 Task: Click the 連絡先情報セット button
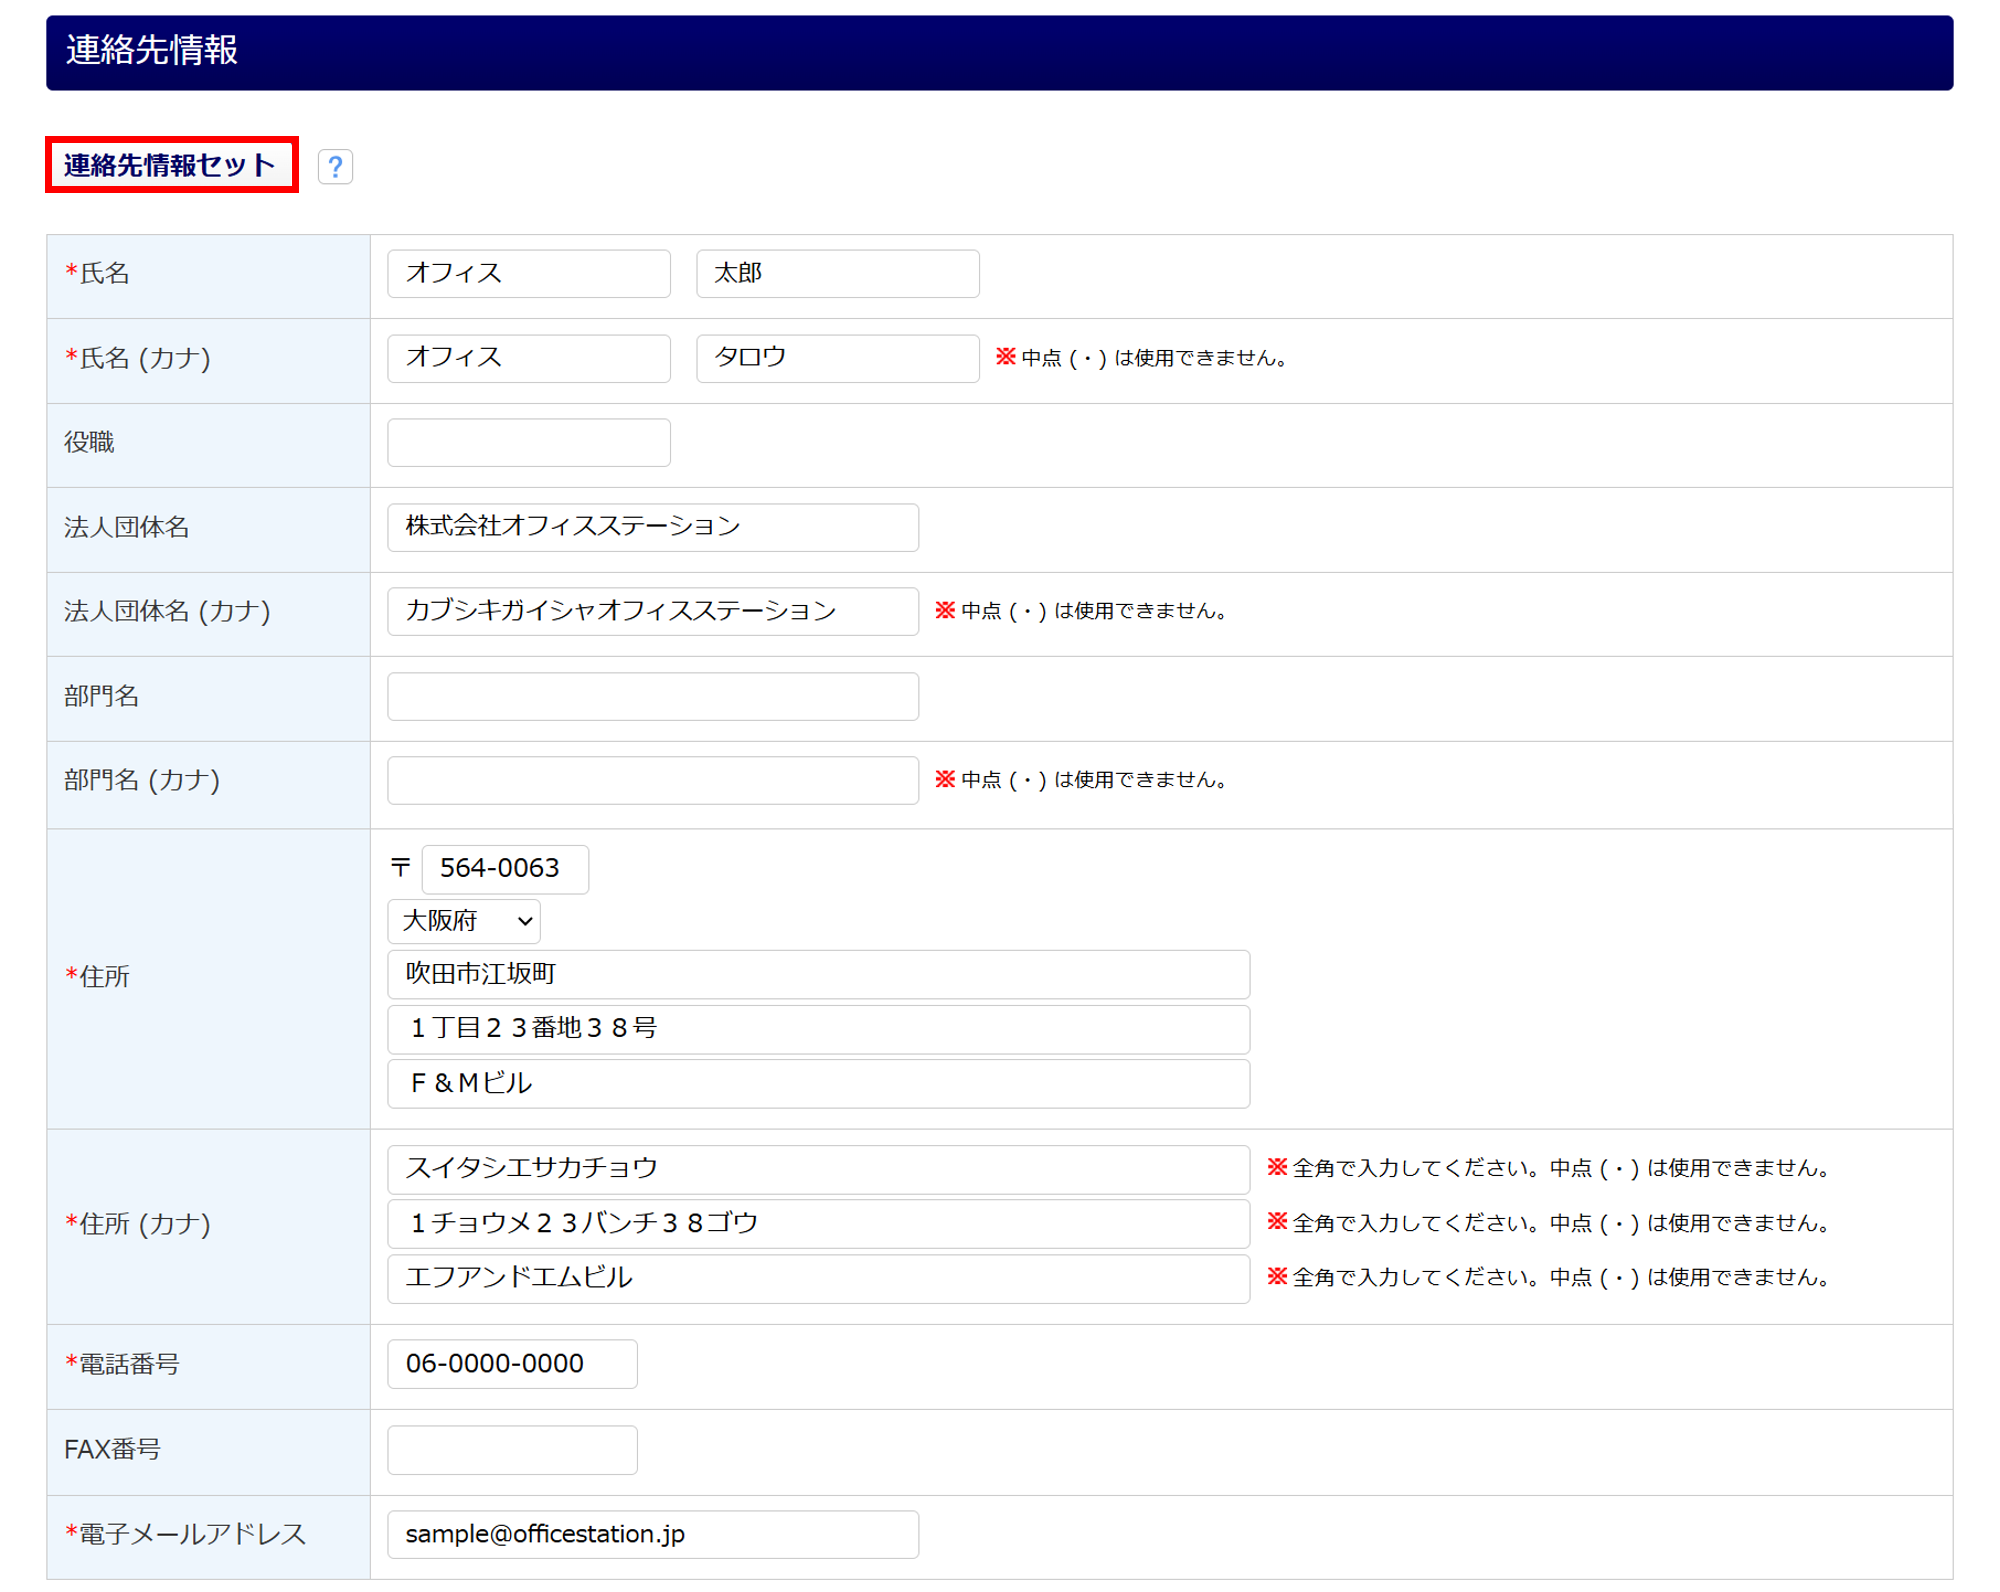(x=171, y=165)
